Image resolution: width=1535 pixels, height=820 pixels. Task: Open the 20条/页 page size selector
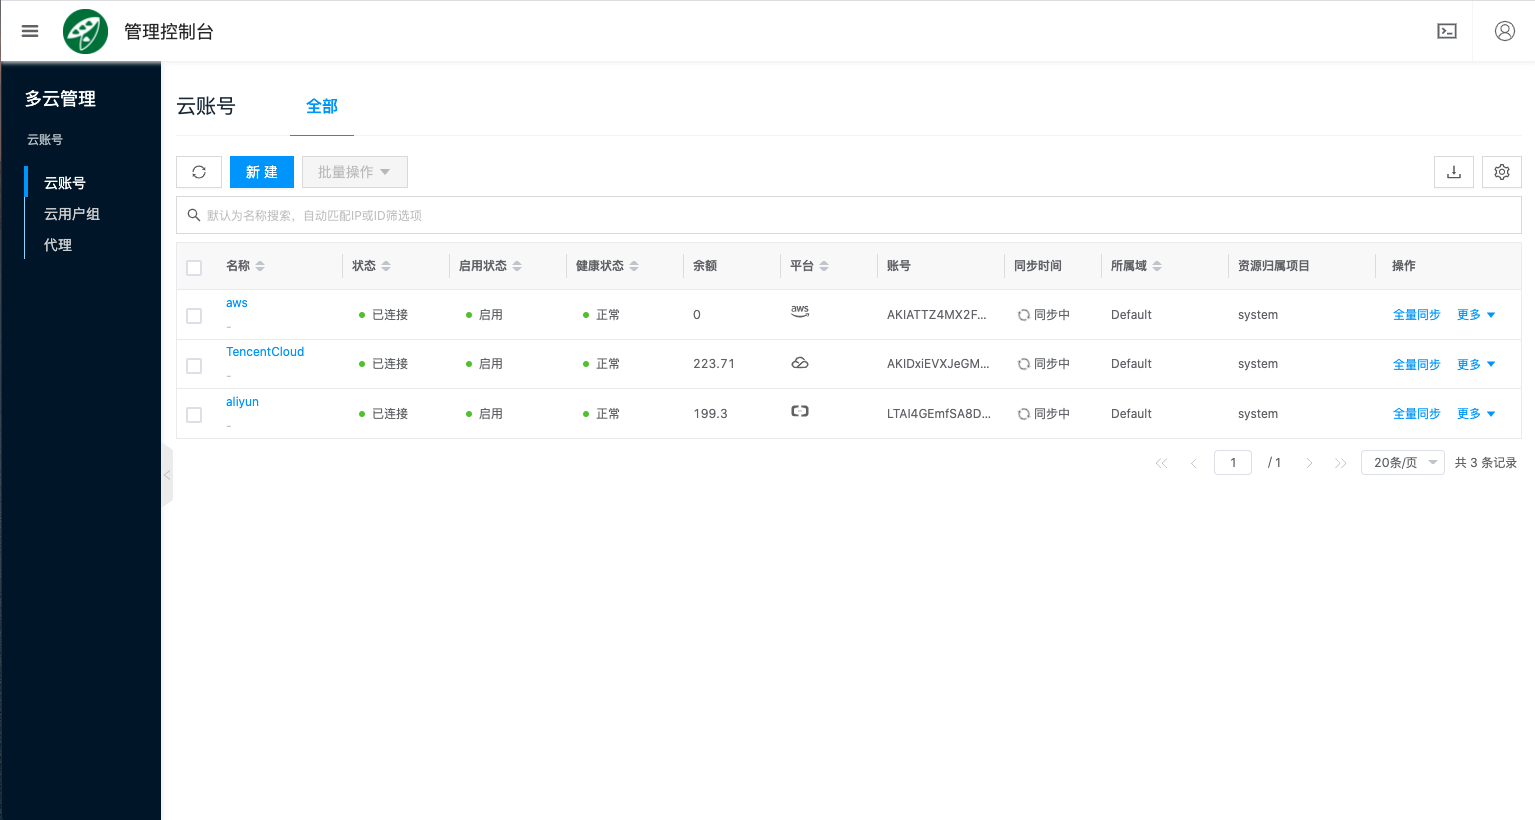tap(1402, 462)
